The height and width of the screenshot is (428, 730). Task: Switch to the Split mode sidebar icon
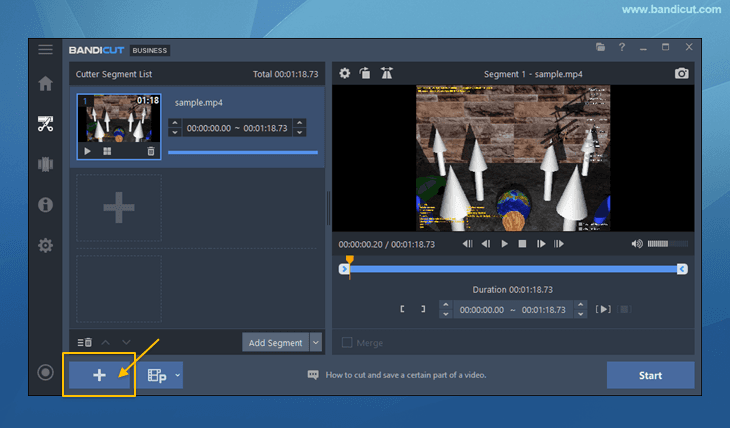[x=45, y=164]
